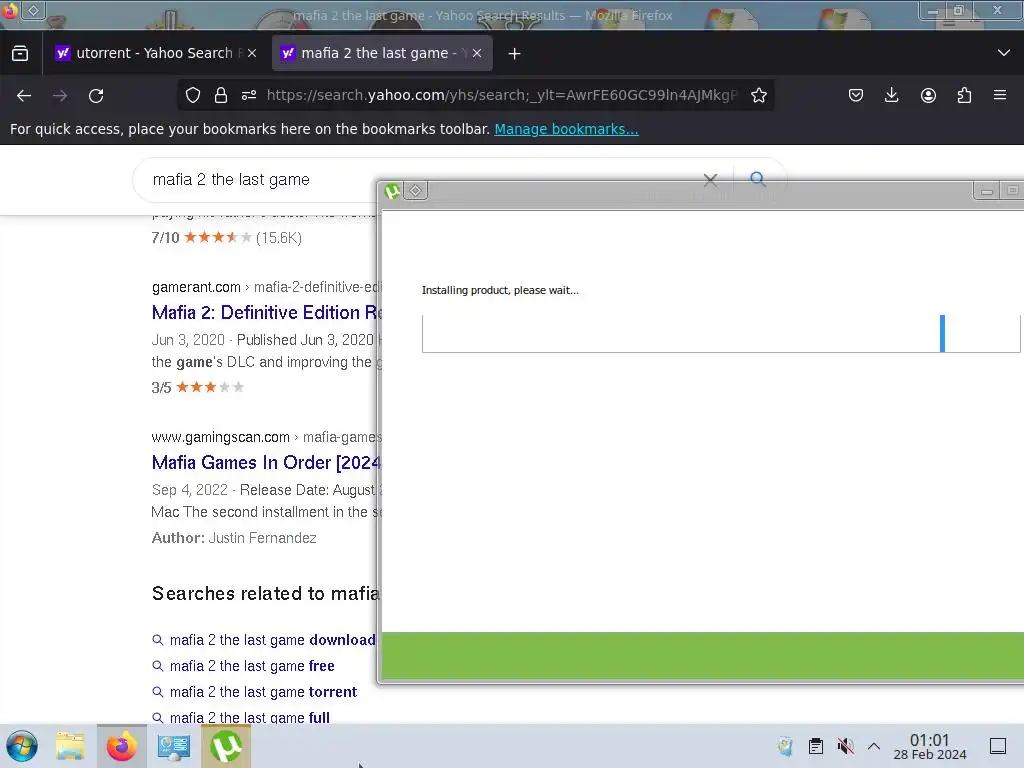Open the Start menu orb
Image resolution: width=1024 pixels, height=768 pixels.
click(22, 746)
